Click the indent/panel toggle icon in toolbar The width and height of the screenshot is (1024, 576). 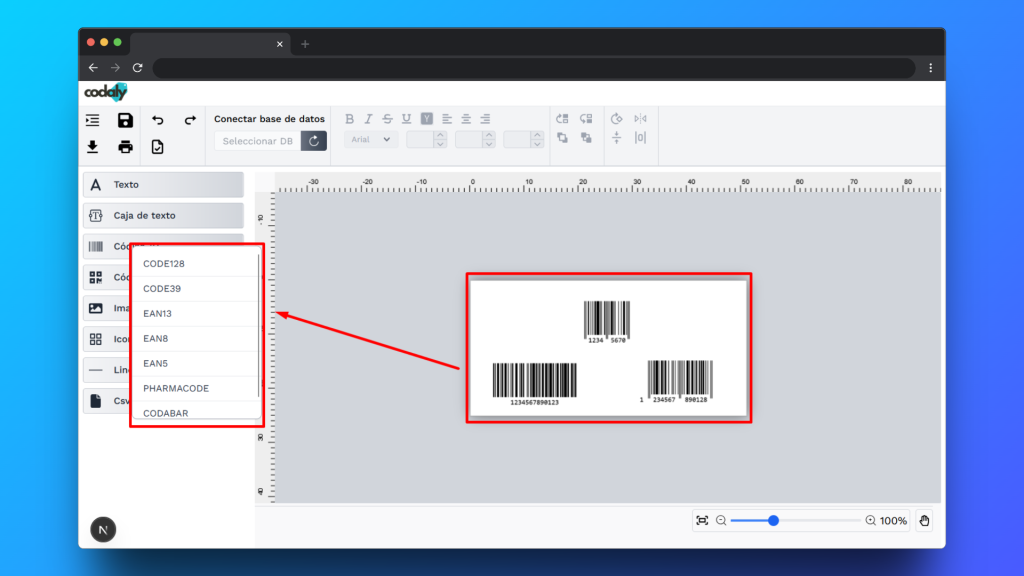(93, 120)
